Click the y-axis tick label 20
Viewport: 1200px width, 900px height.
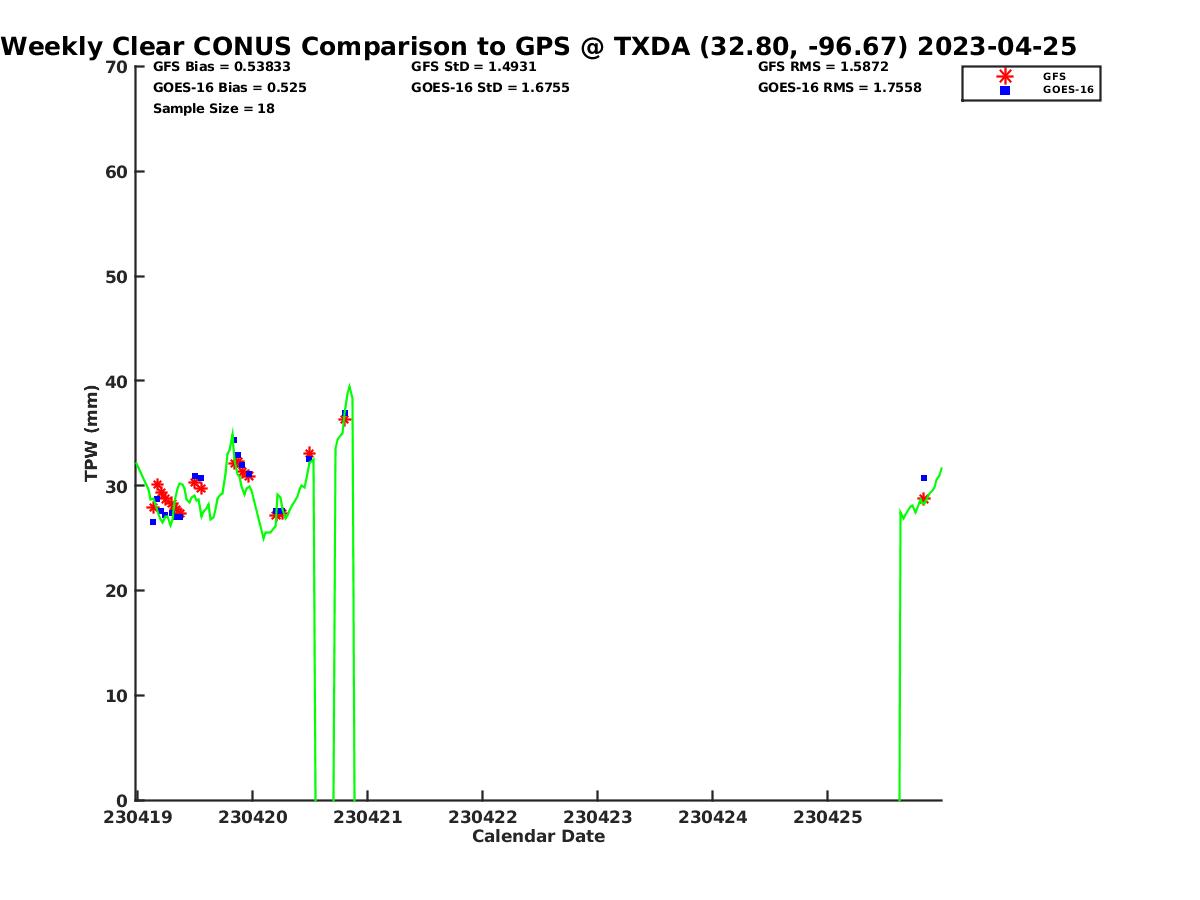tap(117, 591)
